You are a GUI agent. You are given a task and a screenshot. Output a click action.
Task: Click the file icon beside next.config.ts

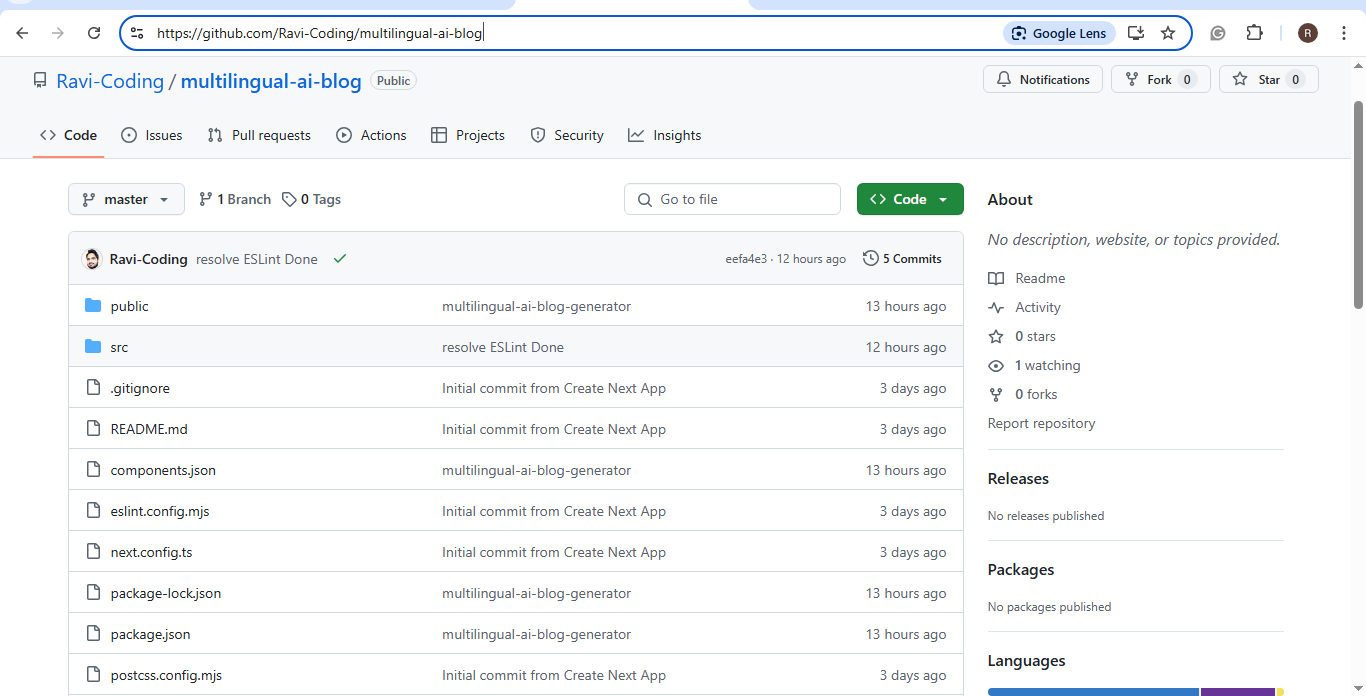pyautogui.click(x=93, y=552)
